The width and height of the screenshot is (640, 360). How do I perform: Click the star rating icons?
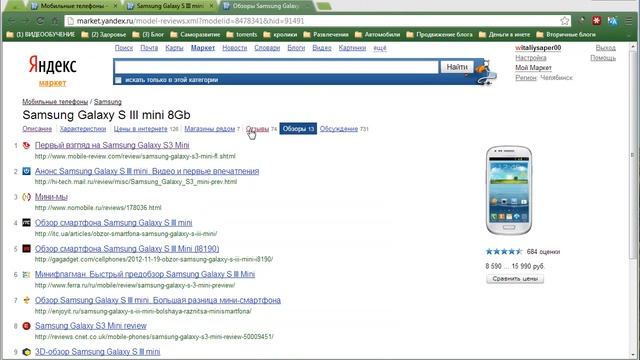coord(504,251)
